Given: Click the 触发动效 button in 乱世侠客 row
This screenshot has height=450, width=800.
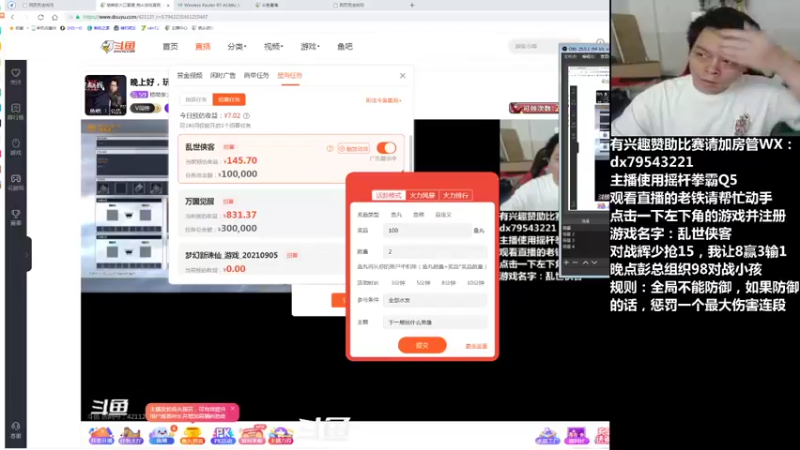Looking at the screenshot, I should pos(354,148).
